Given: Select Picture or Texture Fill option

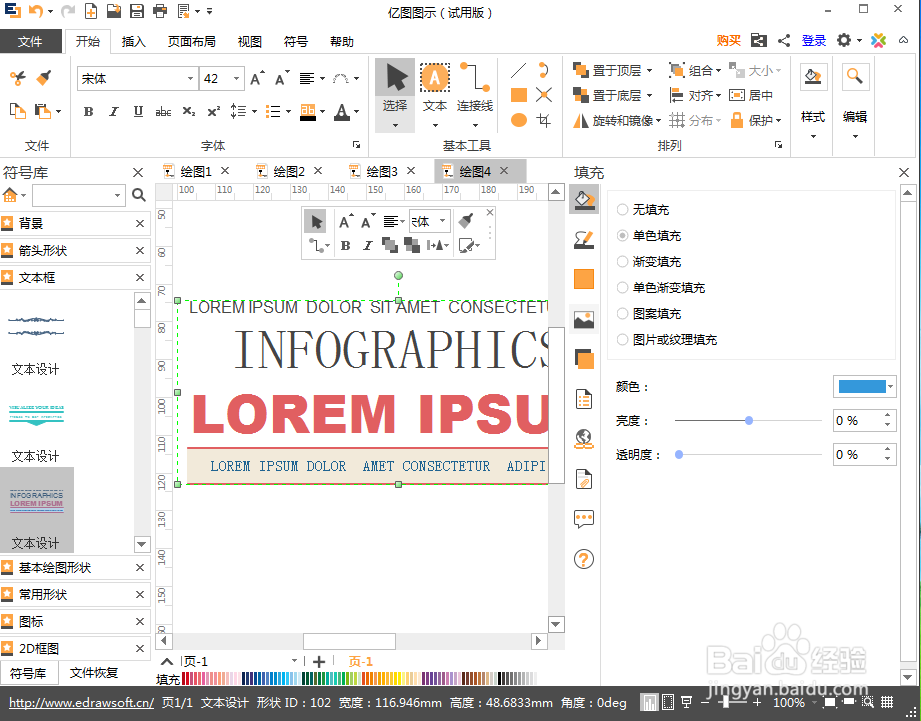Looking at the screenshot, I should (622, 339).
